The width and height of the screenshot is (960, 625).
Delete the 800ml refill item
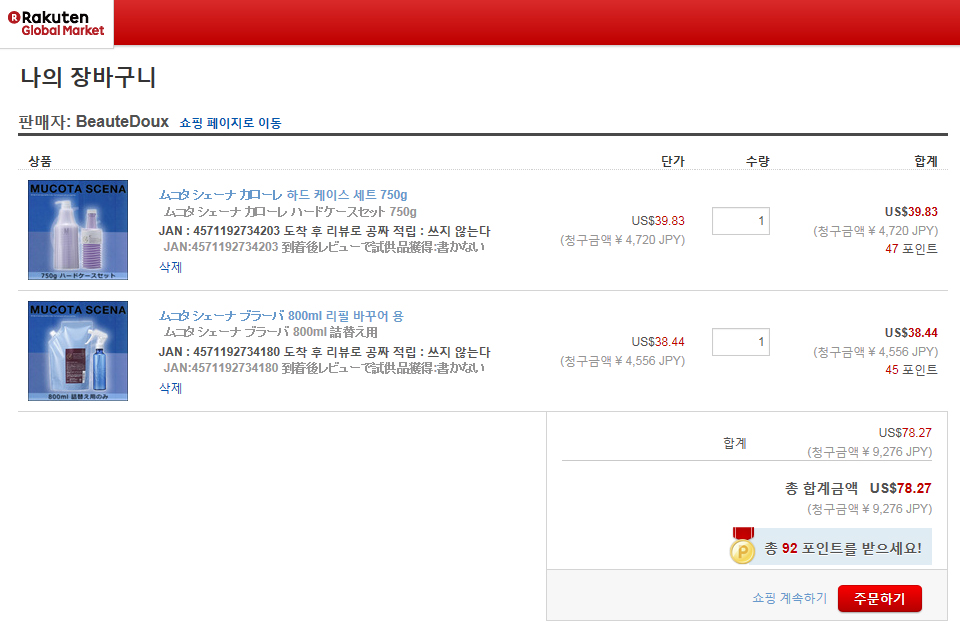(170, 388)
